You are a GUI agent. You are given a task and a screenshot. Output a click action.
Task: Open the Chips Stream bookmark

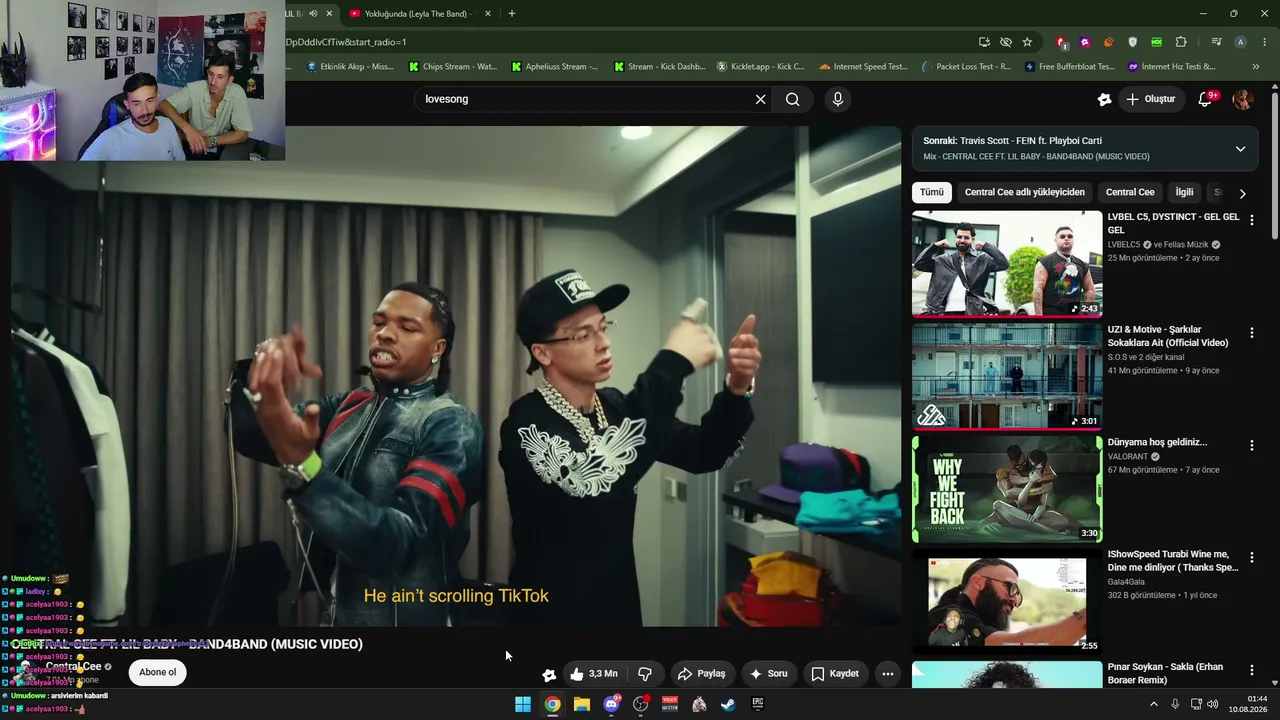[x=453, y=67]
